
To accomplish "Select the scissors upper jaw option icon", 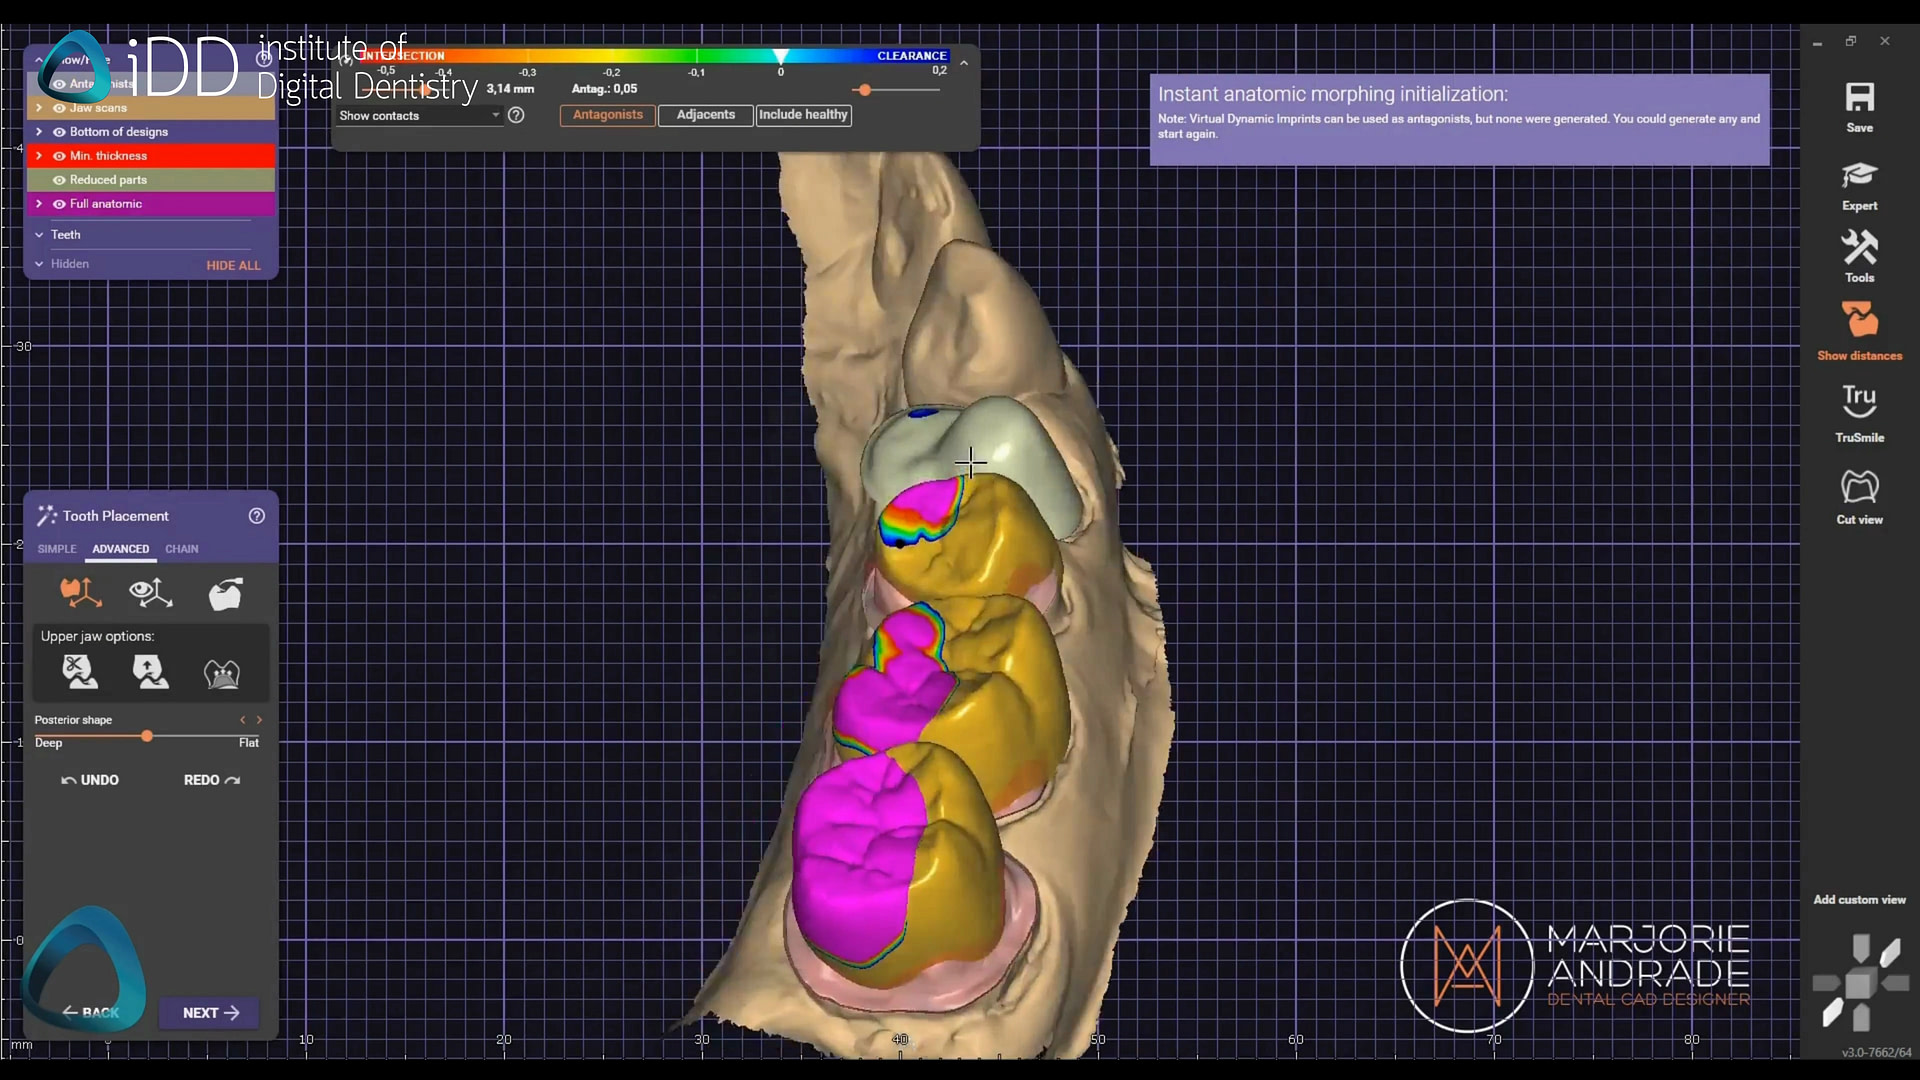I will [79, 671].
